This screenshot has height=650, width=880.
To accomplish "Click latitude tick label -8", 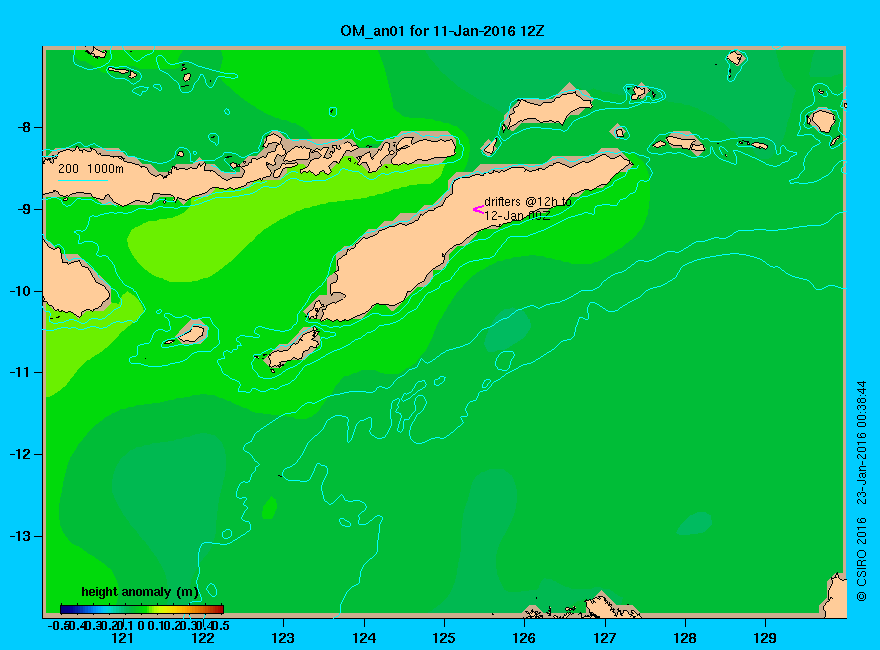I will [x=24, y=127].
